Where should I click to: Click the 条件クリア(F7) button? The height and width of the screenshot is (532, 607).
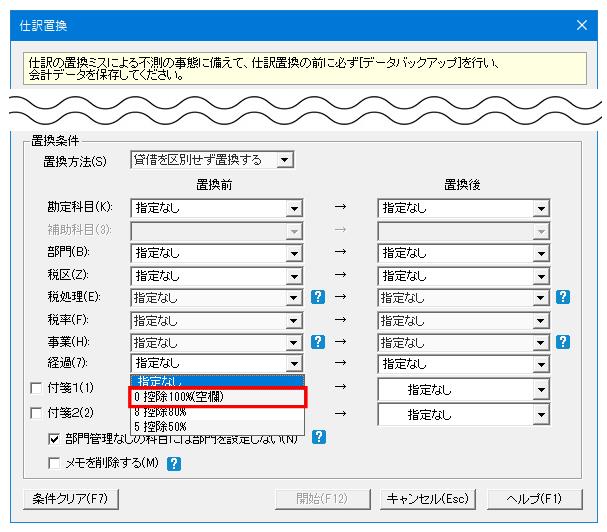[71, 499]
